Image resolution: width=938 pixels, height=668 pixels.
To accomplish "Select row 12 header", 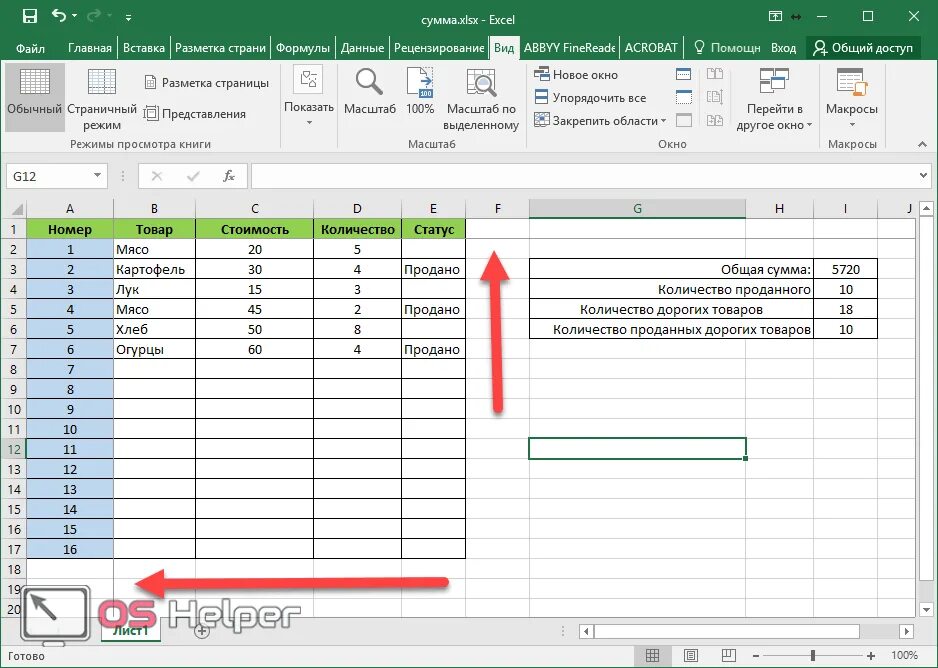I will tap(14, 449).
